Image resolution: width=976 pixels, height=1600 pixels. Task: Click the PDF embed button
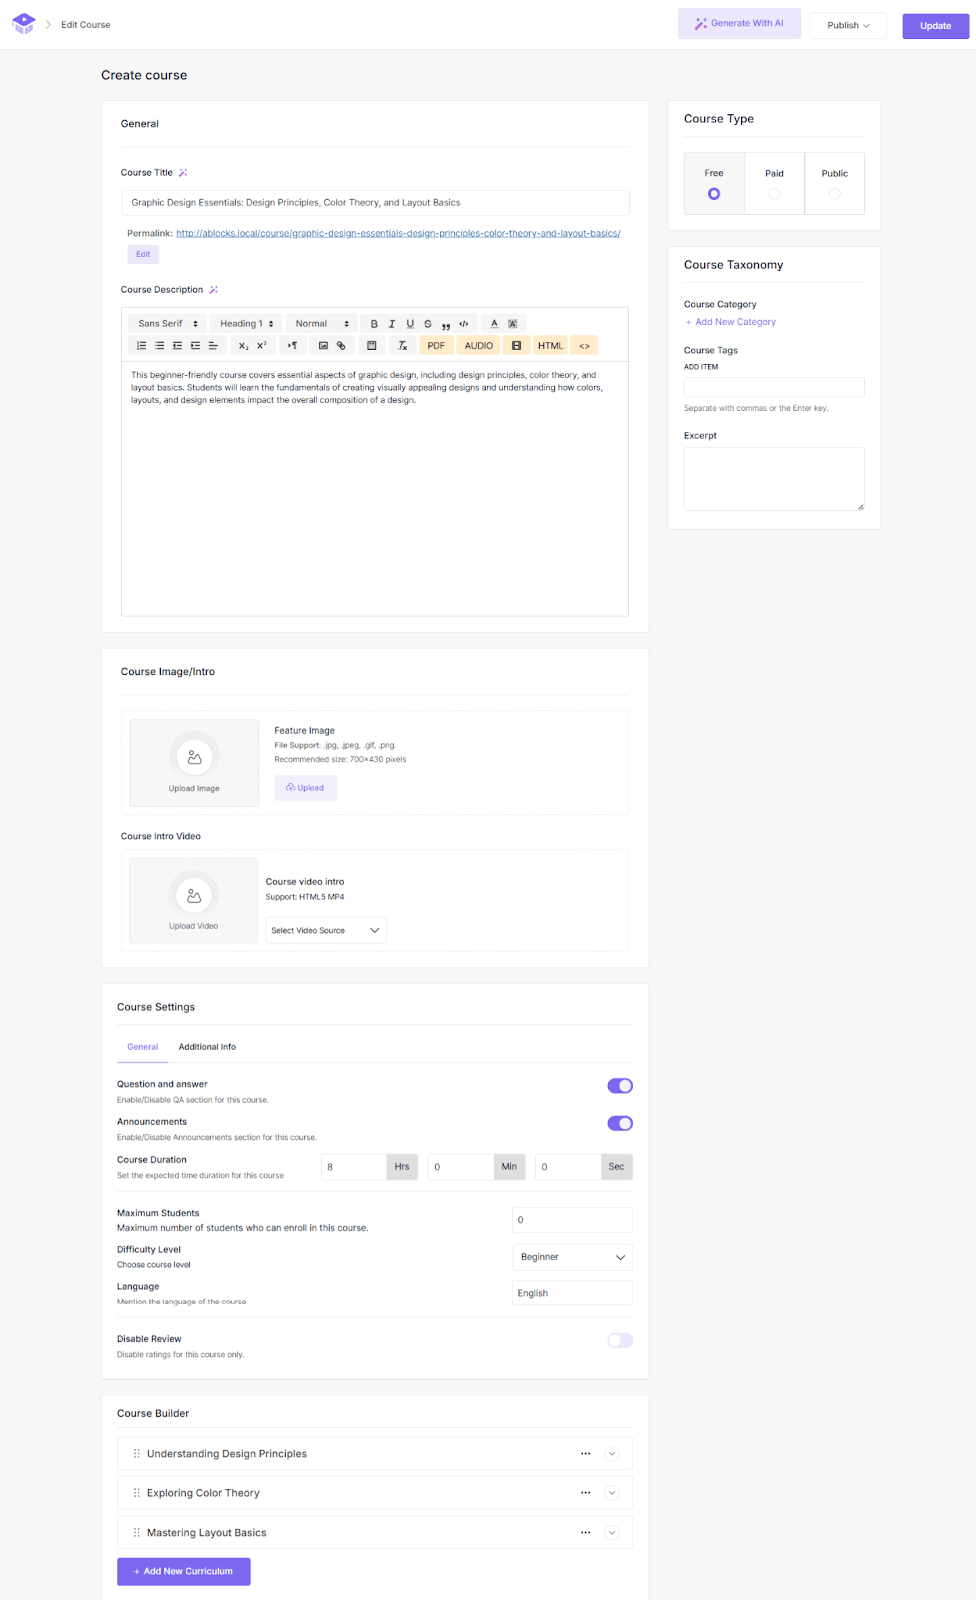pos(436,346)
